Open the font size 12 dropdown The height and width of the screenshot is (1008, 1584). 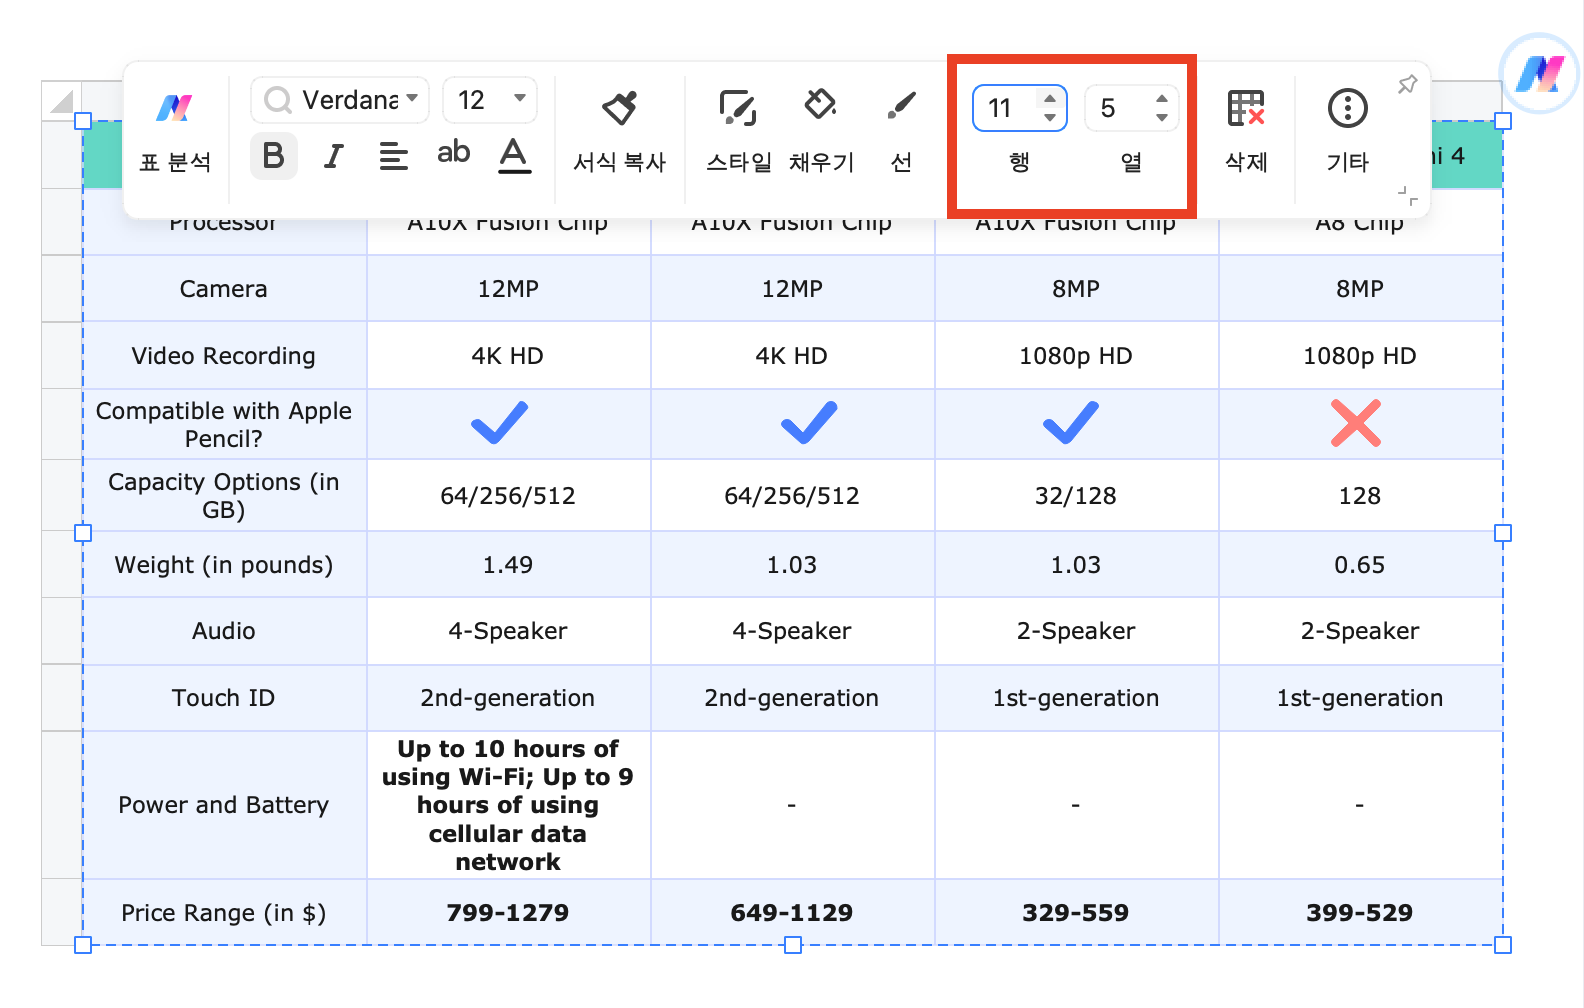(490, 100)
